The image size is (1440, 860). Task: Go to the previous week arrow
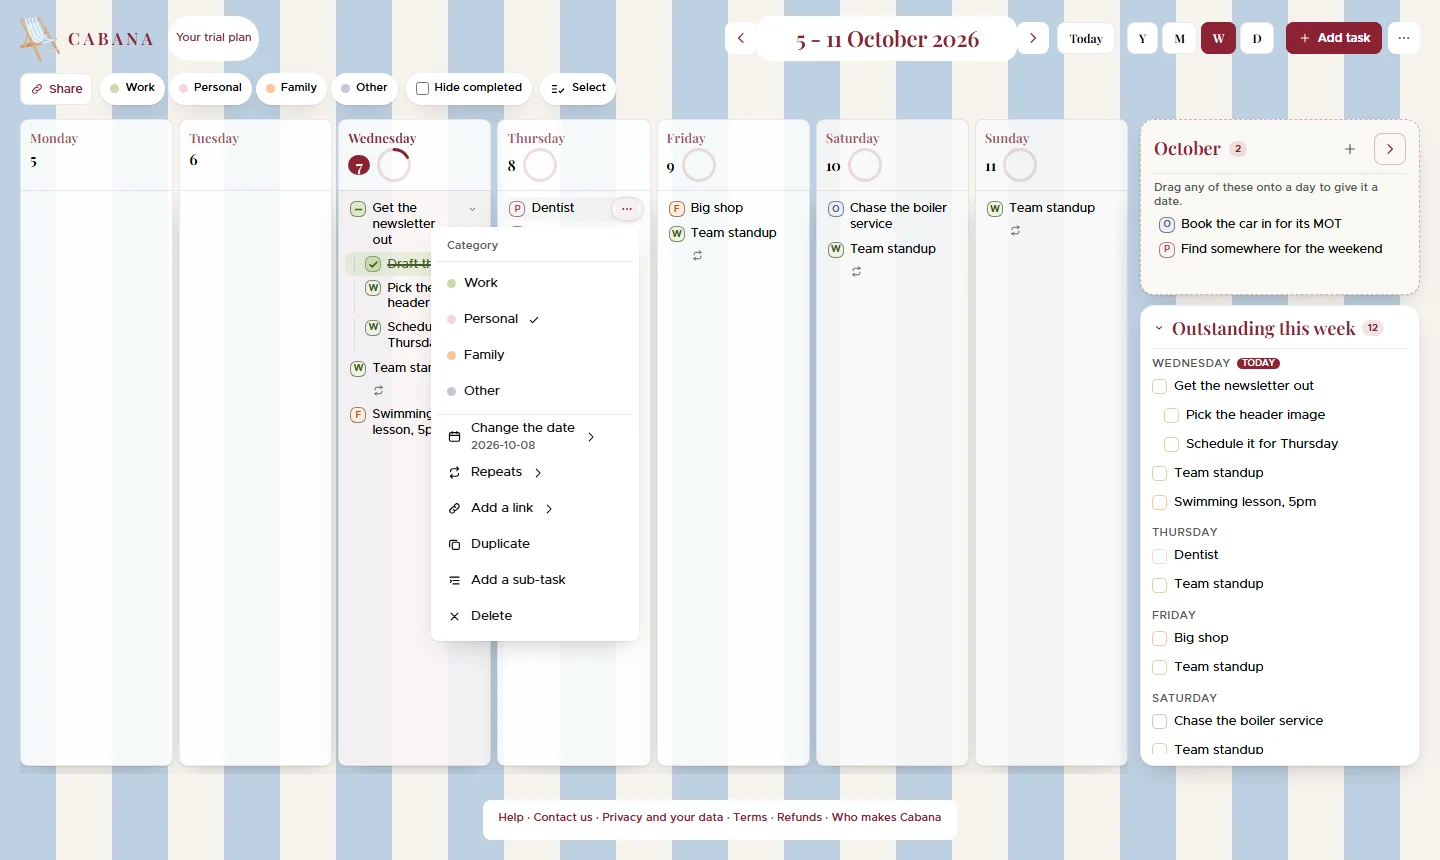tap(741, 38)
